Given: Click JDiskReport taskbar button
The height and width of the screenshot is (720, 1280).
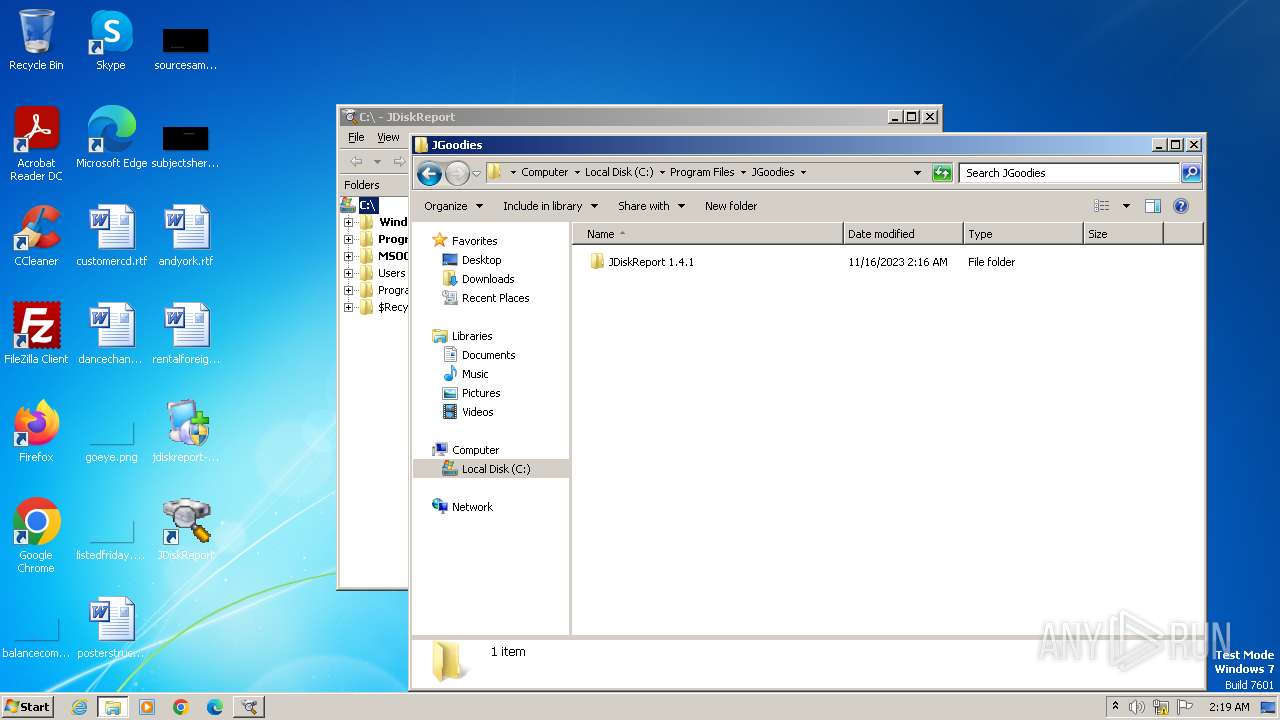Looking at the screenshot, I should coord(249,707).
